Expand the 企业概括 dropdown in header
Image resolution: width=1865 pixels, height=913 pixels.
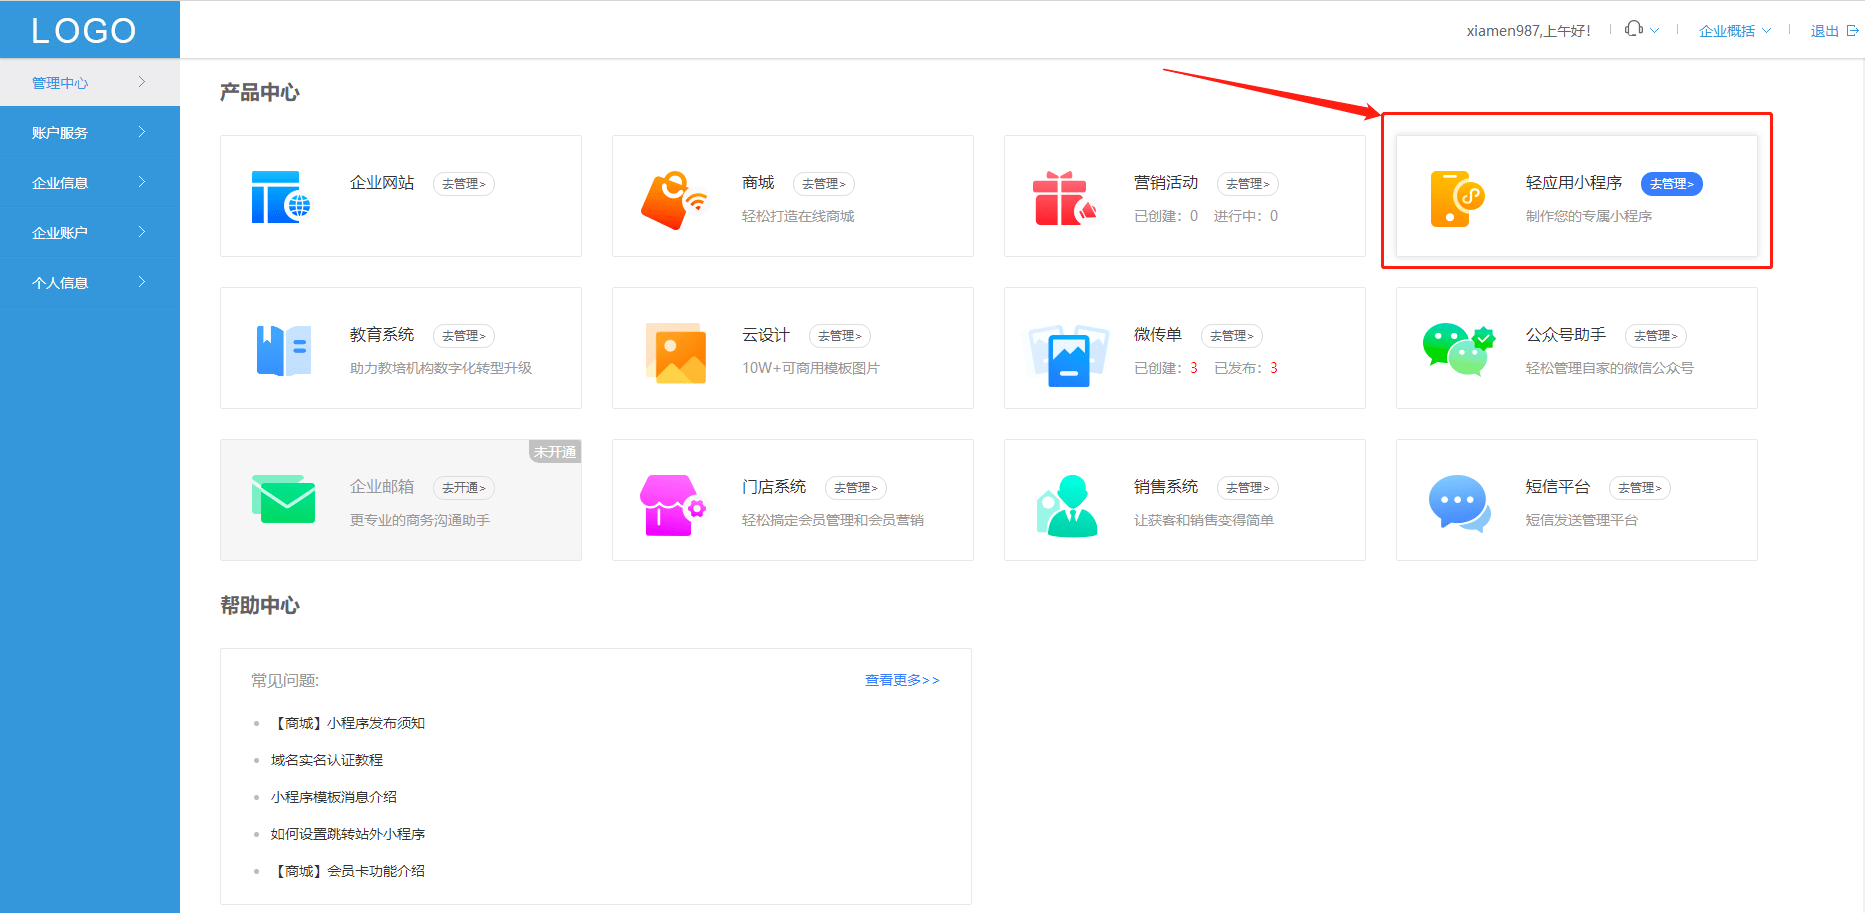(x=1735, y=31)
